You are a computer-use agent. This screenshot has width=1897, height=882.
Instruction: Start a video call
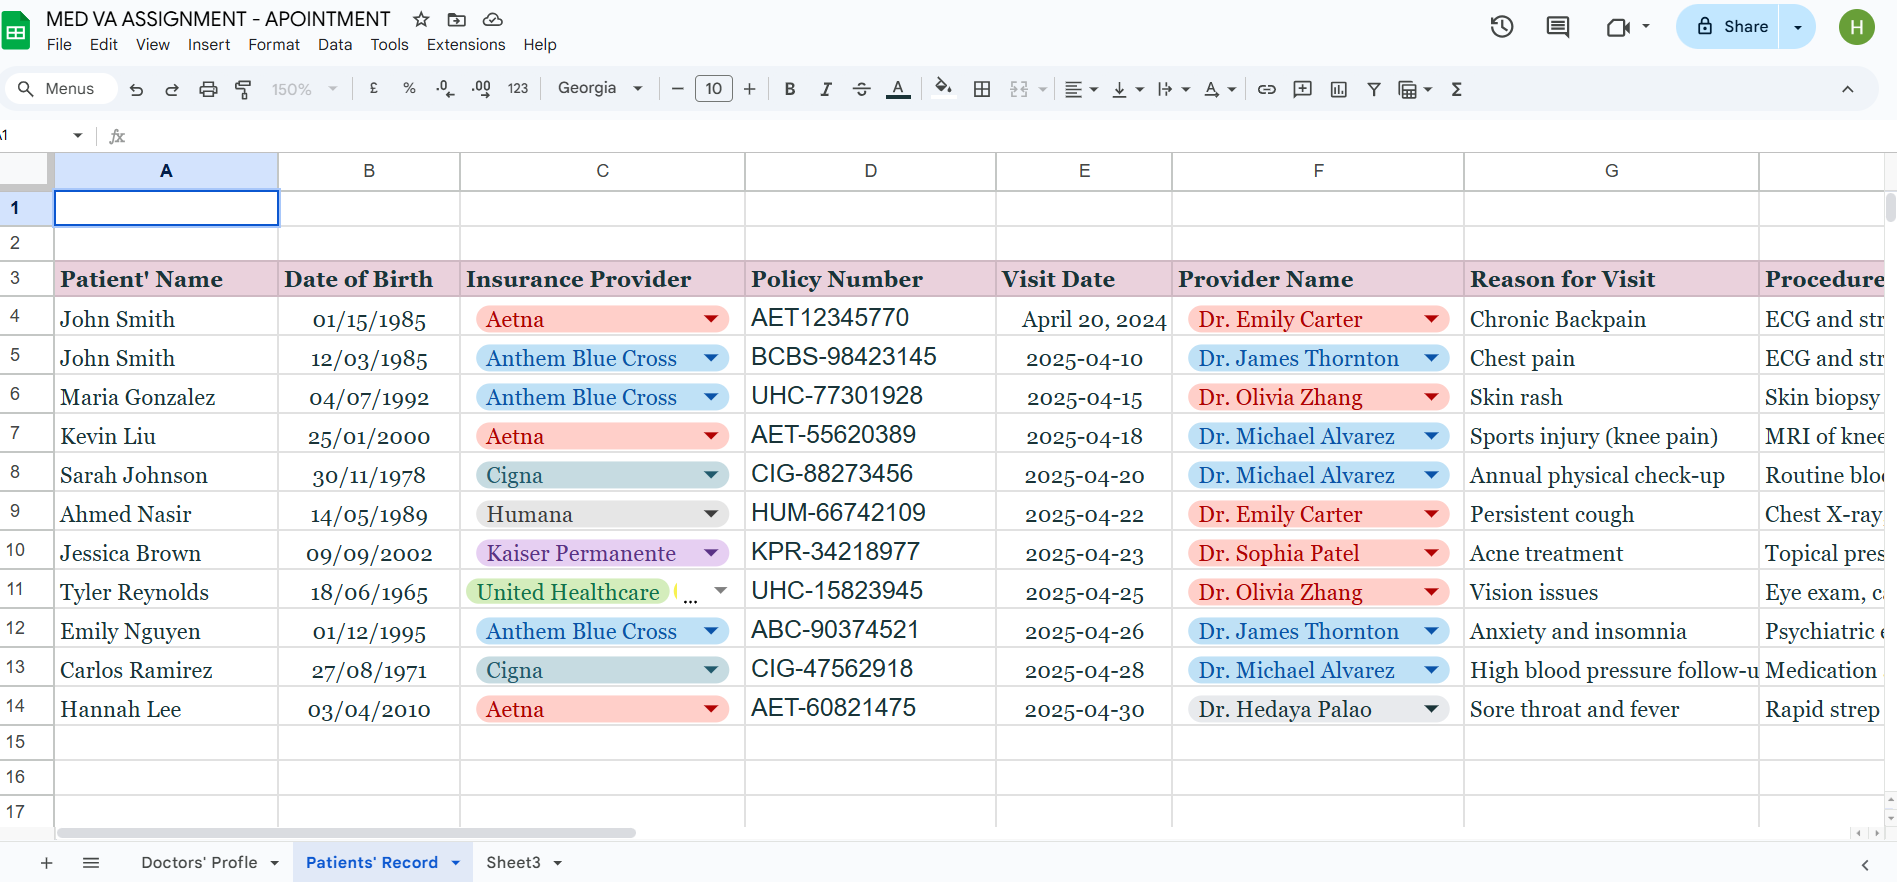(1618, 27)
